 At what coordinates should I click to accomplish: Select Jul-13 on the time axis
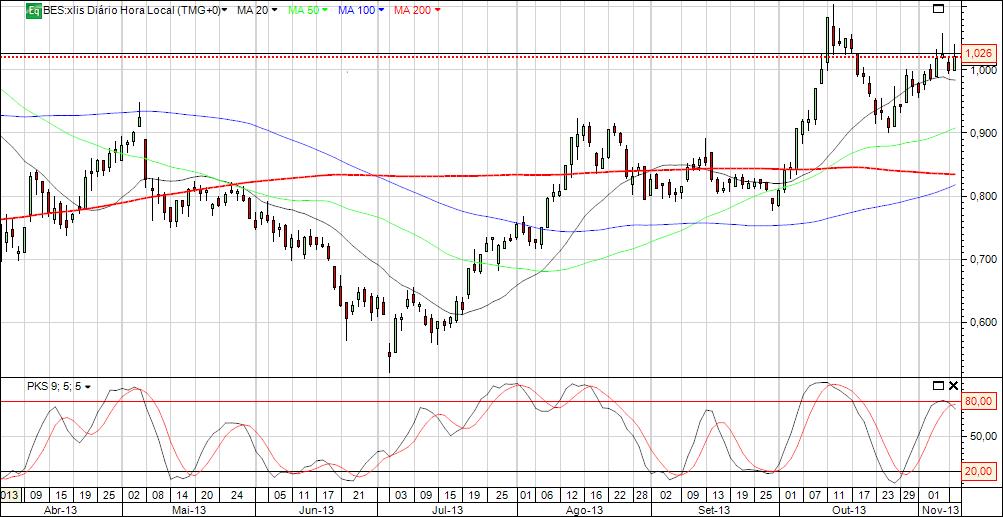(x=448, y=510)
